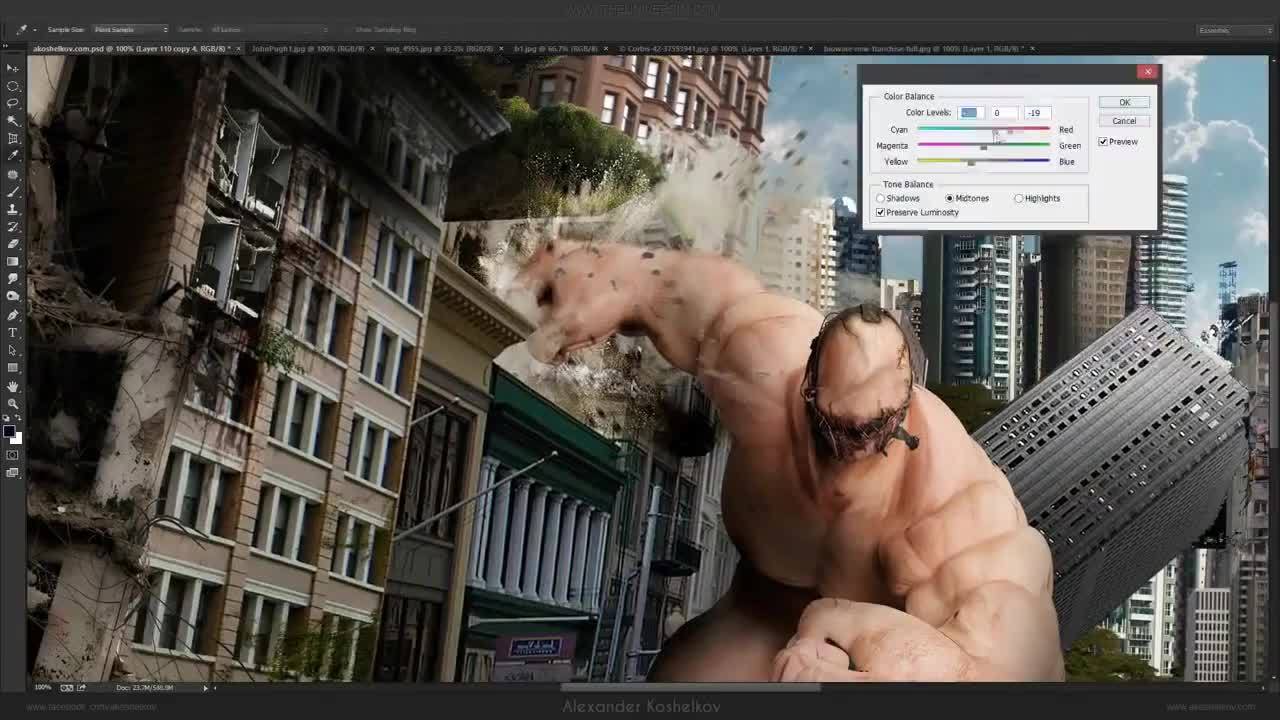Confirm Color Balance with OK

tap(1124, 102)
